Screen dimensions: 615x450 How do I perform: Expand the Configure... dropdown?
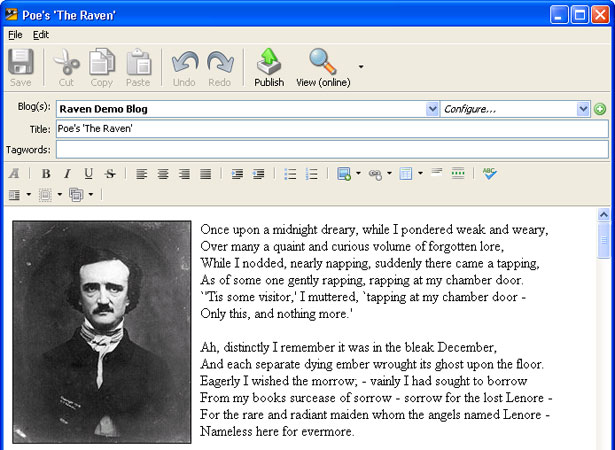pos(583,109)
